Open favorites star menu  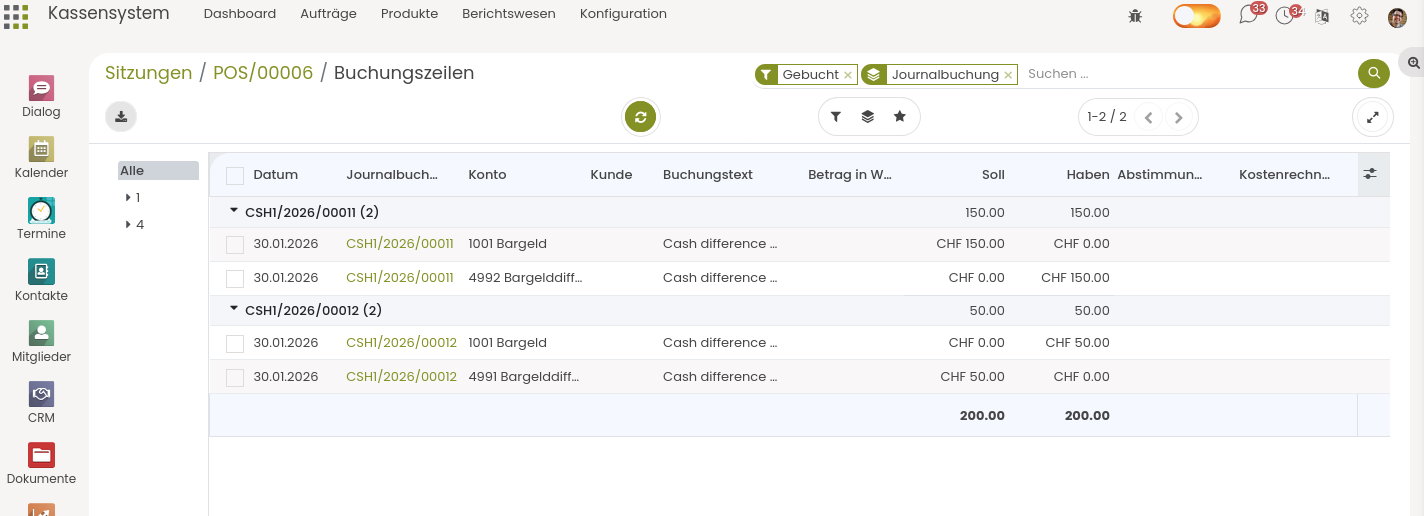click(x=900, y=117)
